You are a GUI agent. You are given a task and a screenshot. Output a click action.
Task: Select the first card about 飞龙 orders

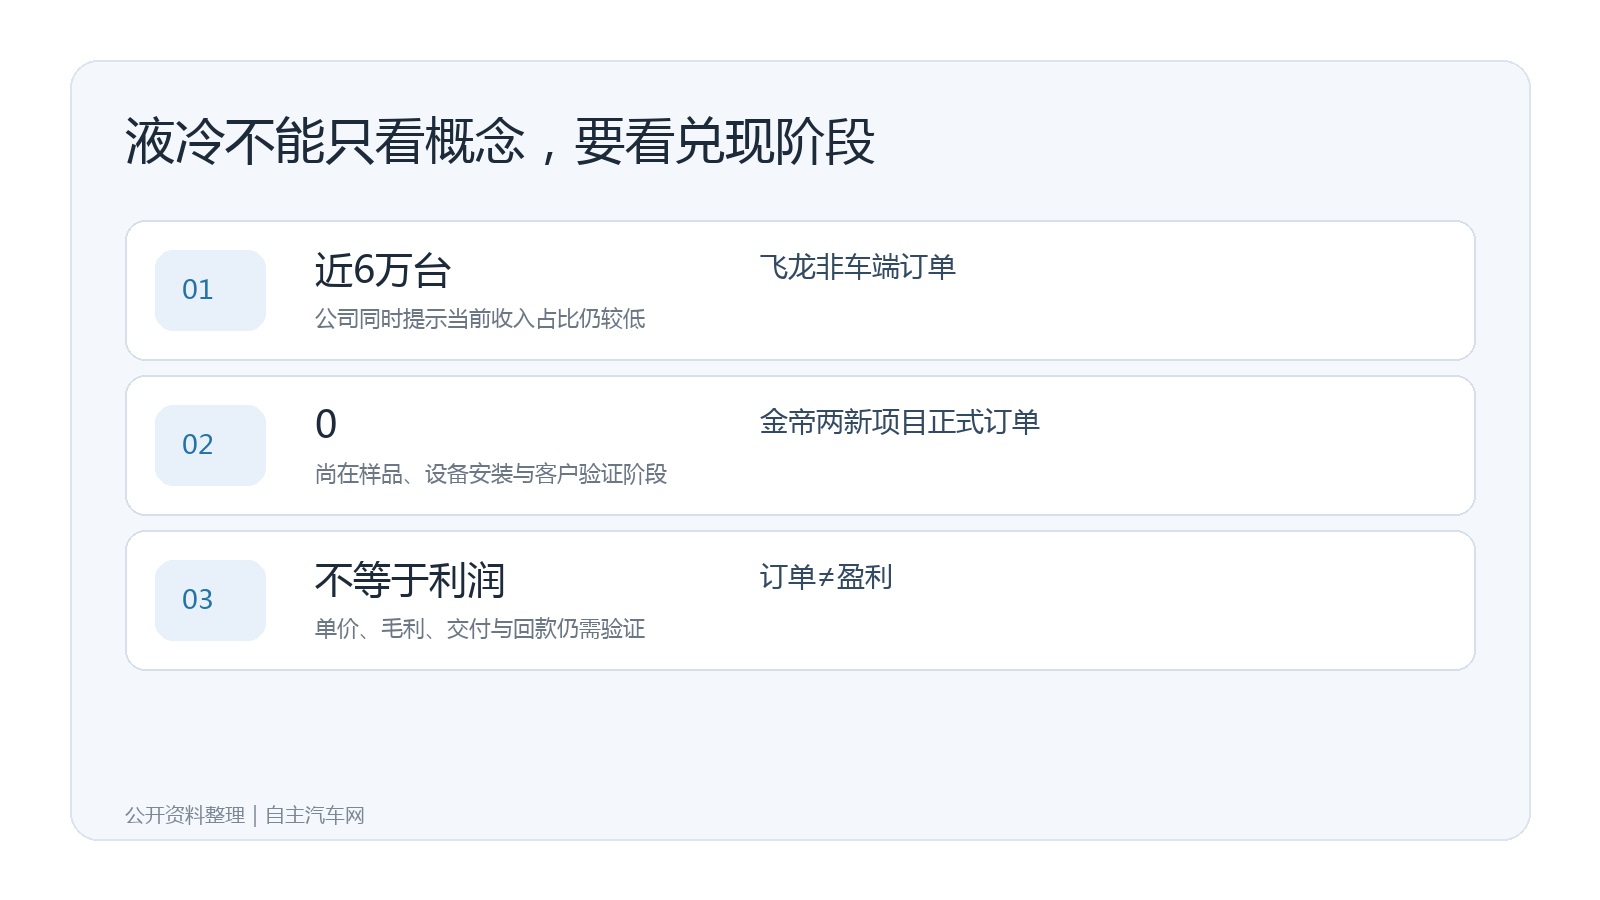[x=800, y=290]
